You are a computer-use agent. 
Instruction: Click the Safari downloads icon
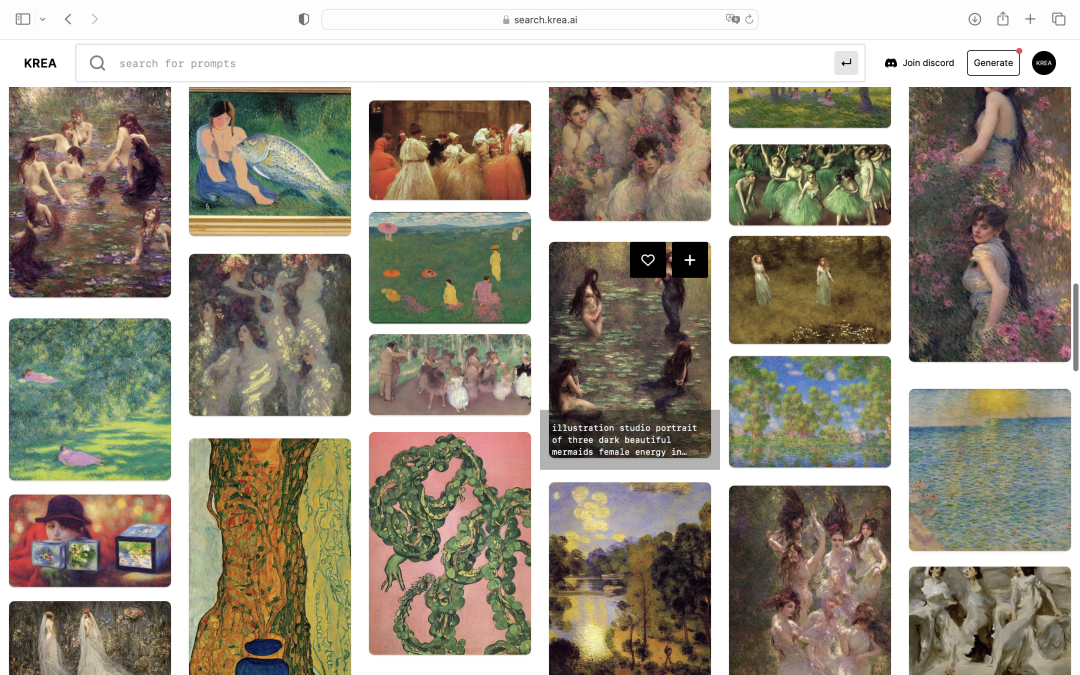coord(975,19)
